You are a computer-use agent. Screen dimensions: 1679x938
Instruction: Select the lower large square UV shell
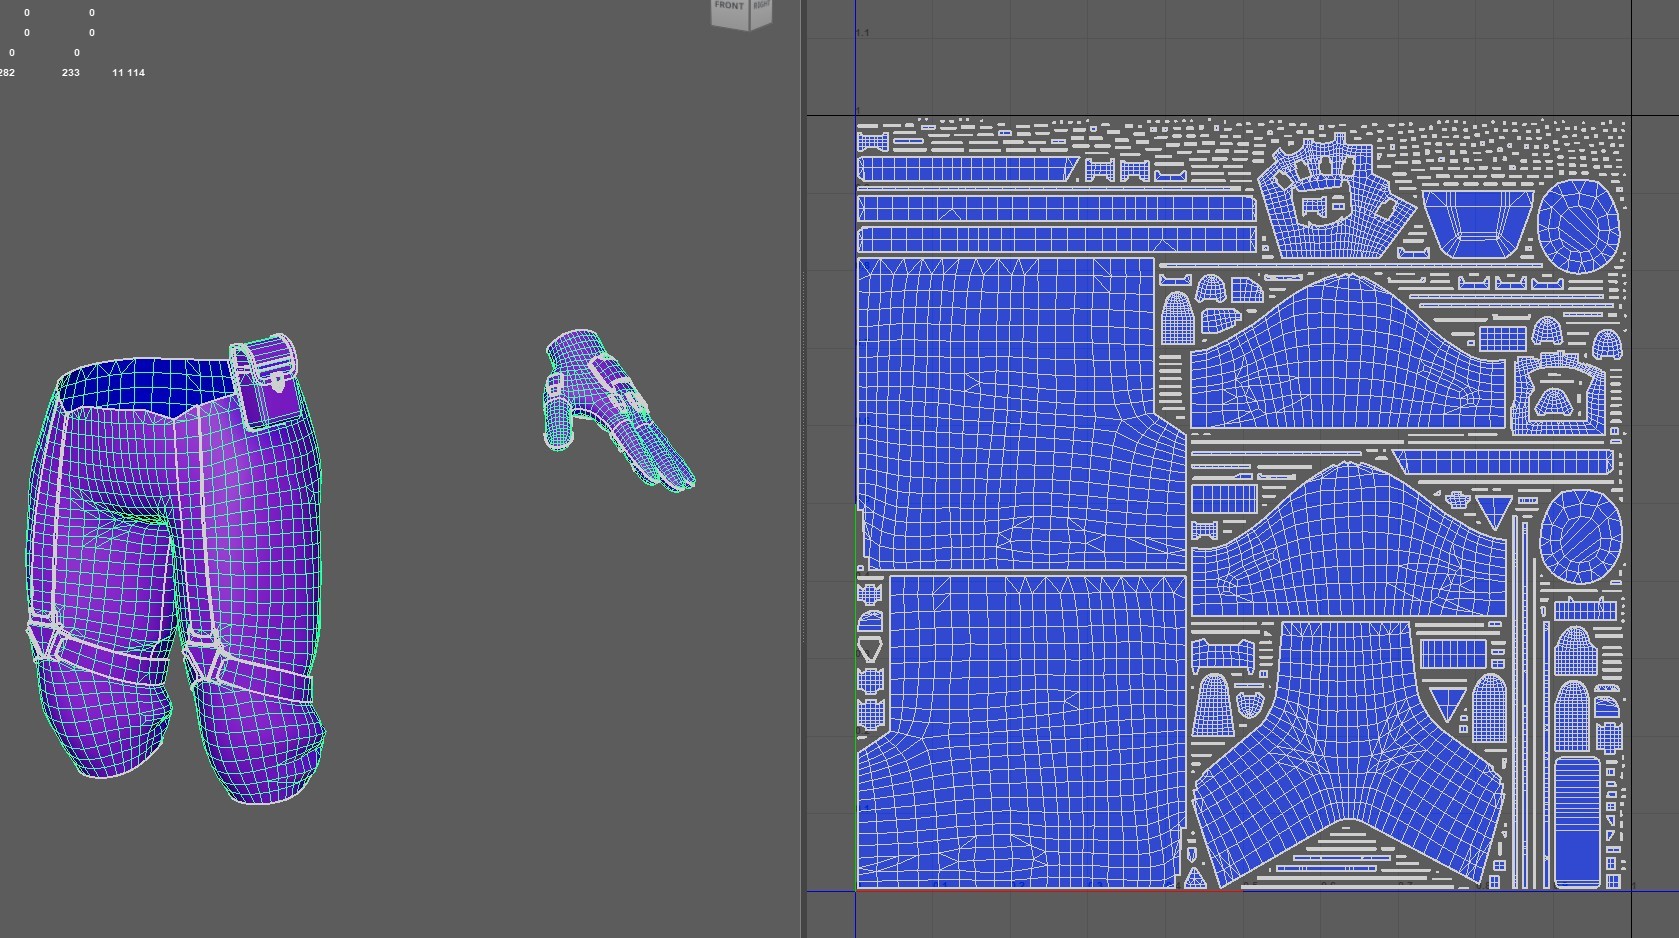tap(1022, 731)
